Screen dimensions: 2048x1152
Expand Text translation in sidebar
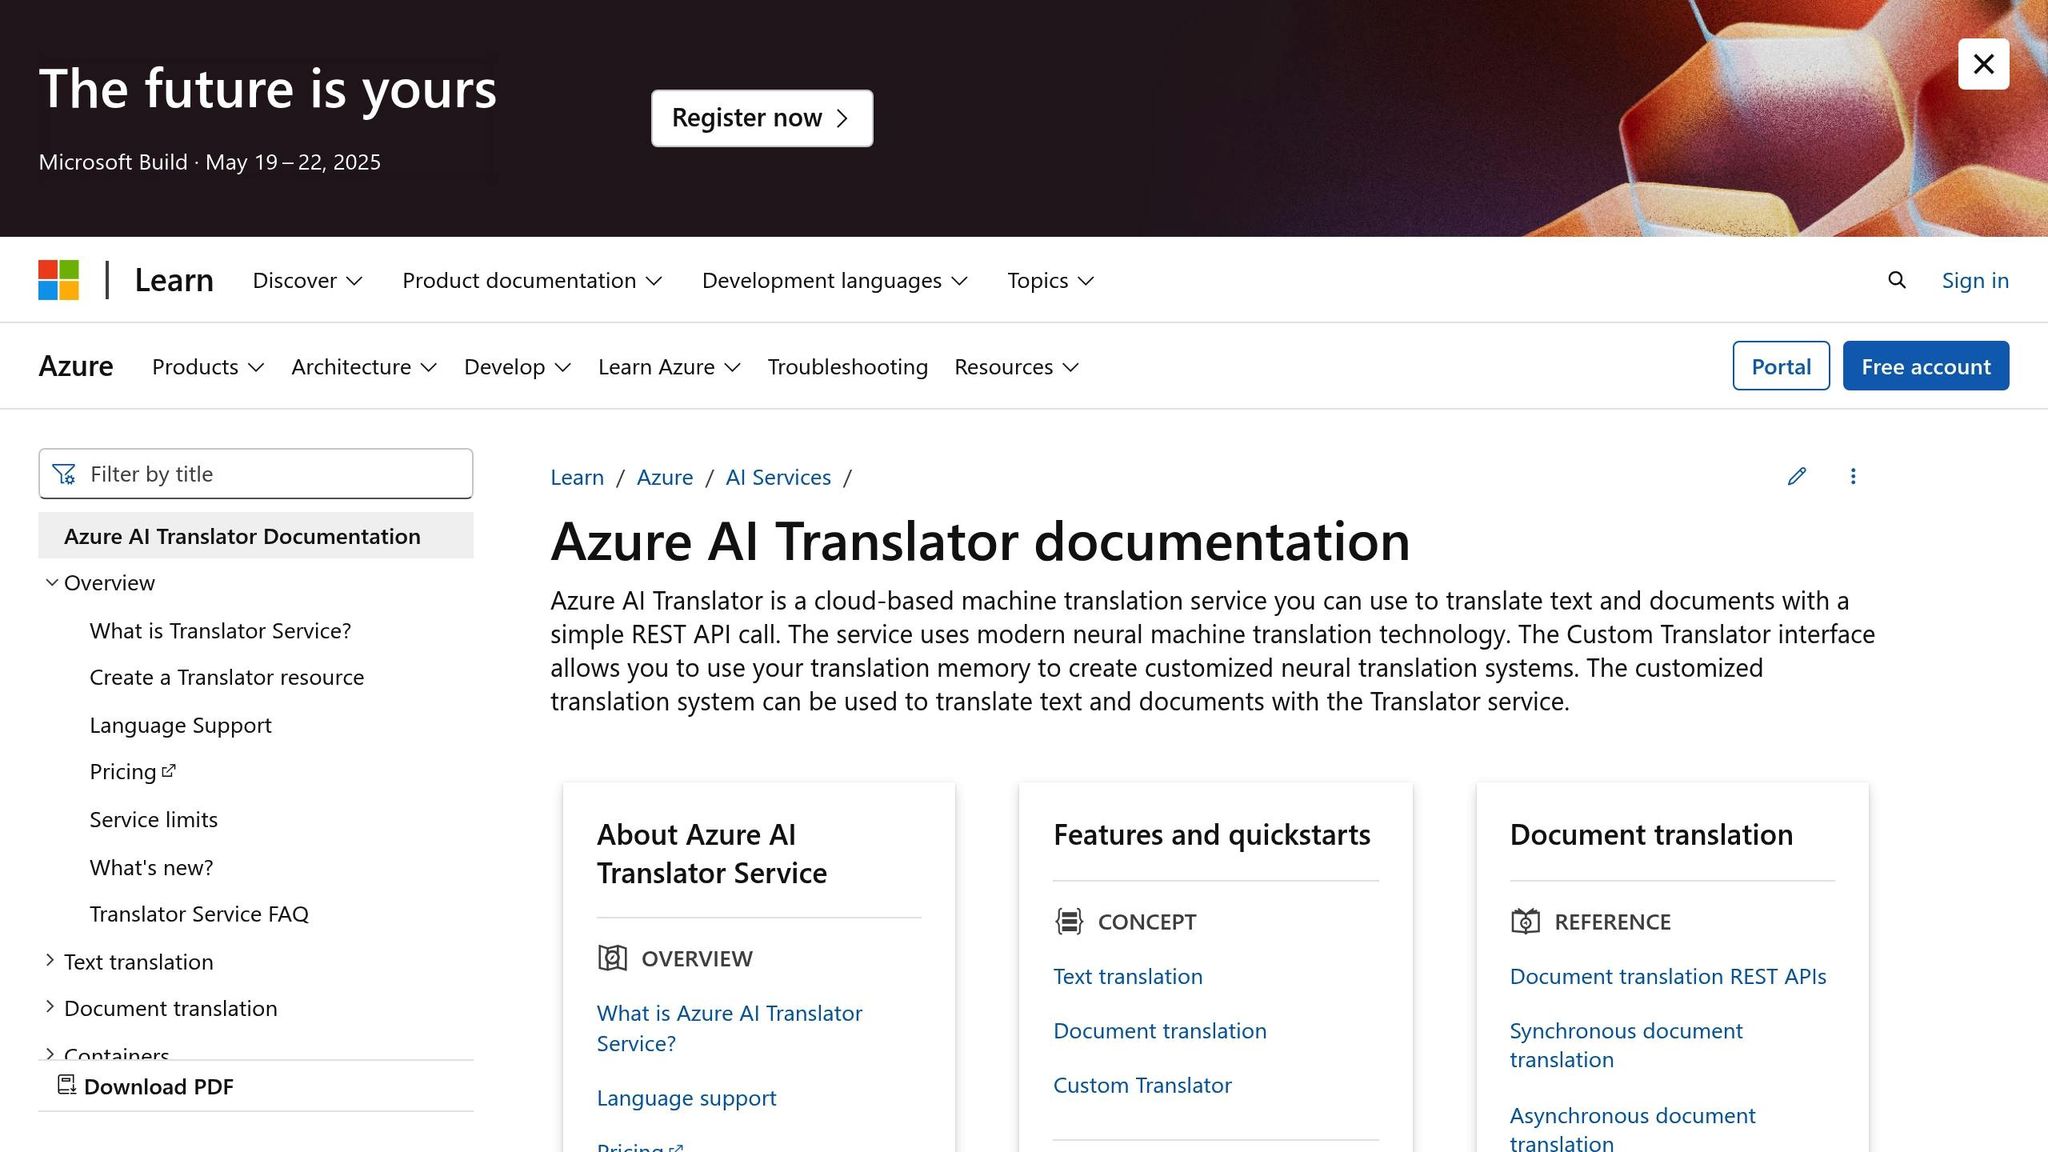click(50, 960)
